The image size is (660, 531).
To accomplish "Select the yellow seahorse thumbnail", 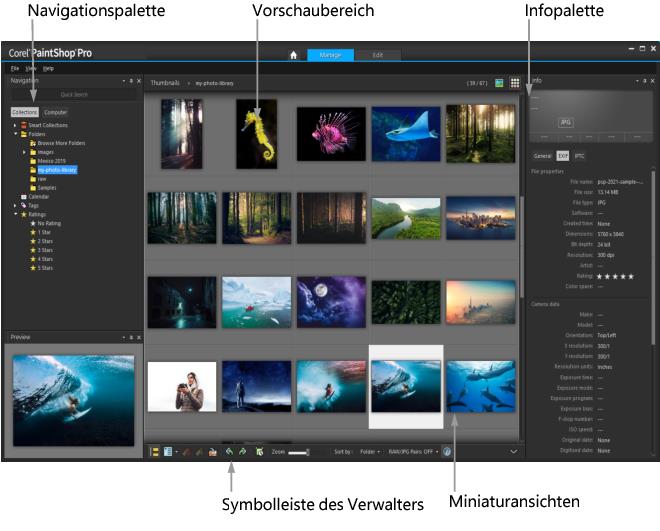I will [x=256, y=133].
